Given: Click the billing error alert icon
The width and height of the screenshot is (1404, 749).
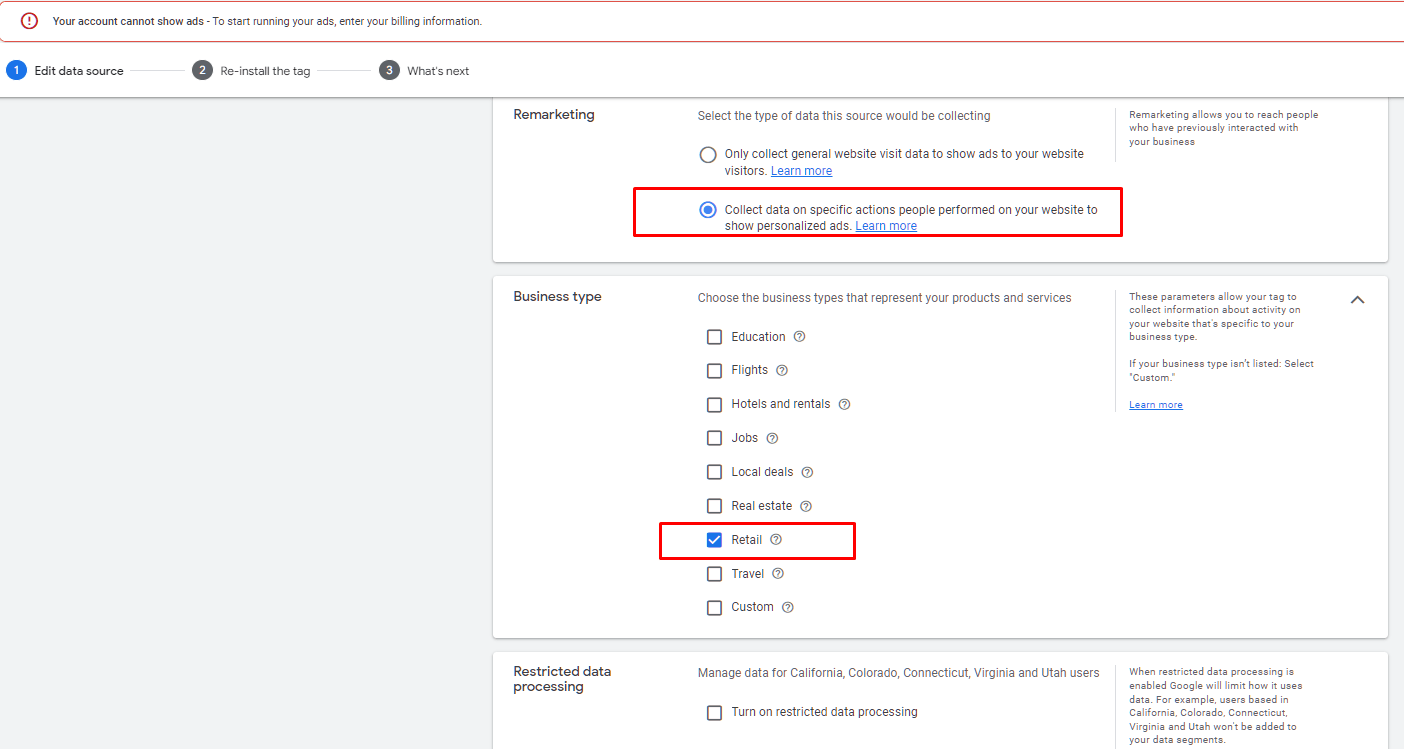Looking at the screenshot, I should (29, 21).
